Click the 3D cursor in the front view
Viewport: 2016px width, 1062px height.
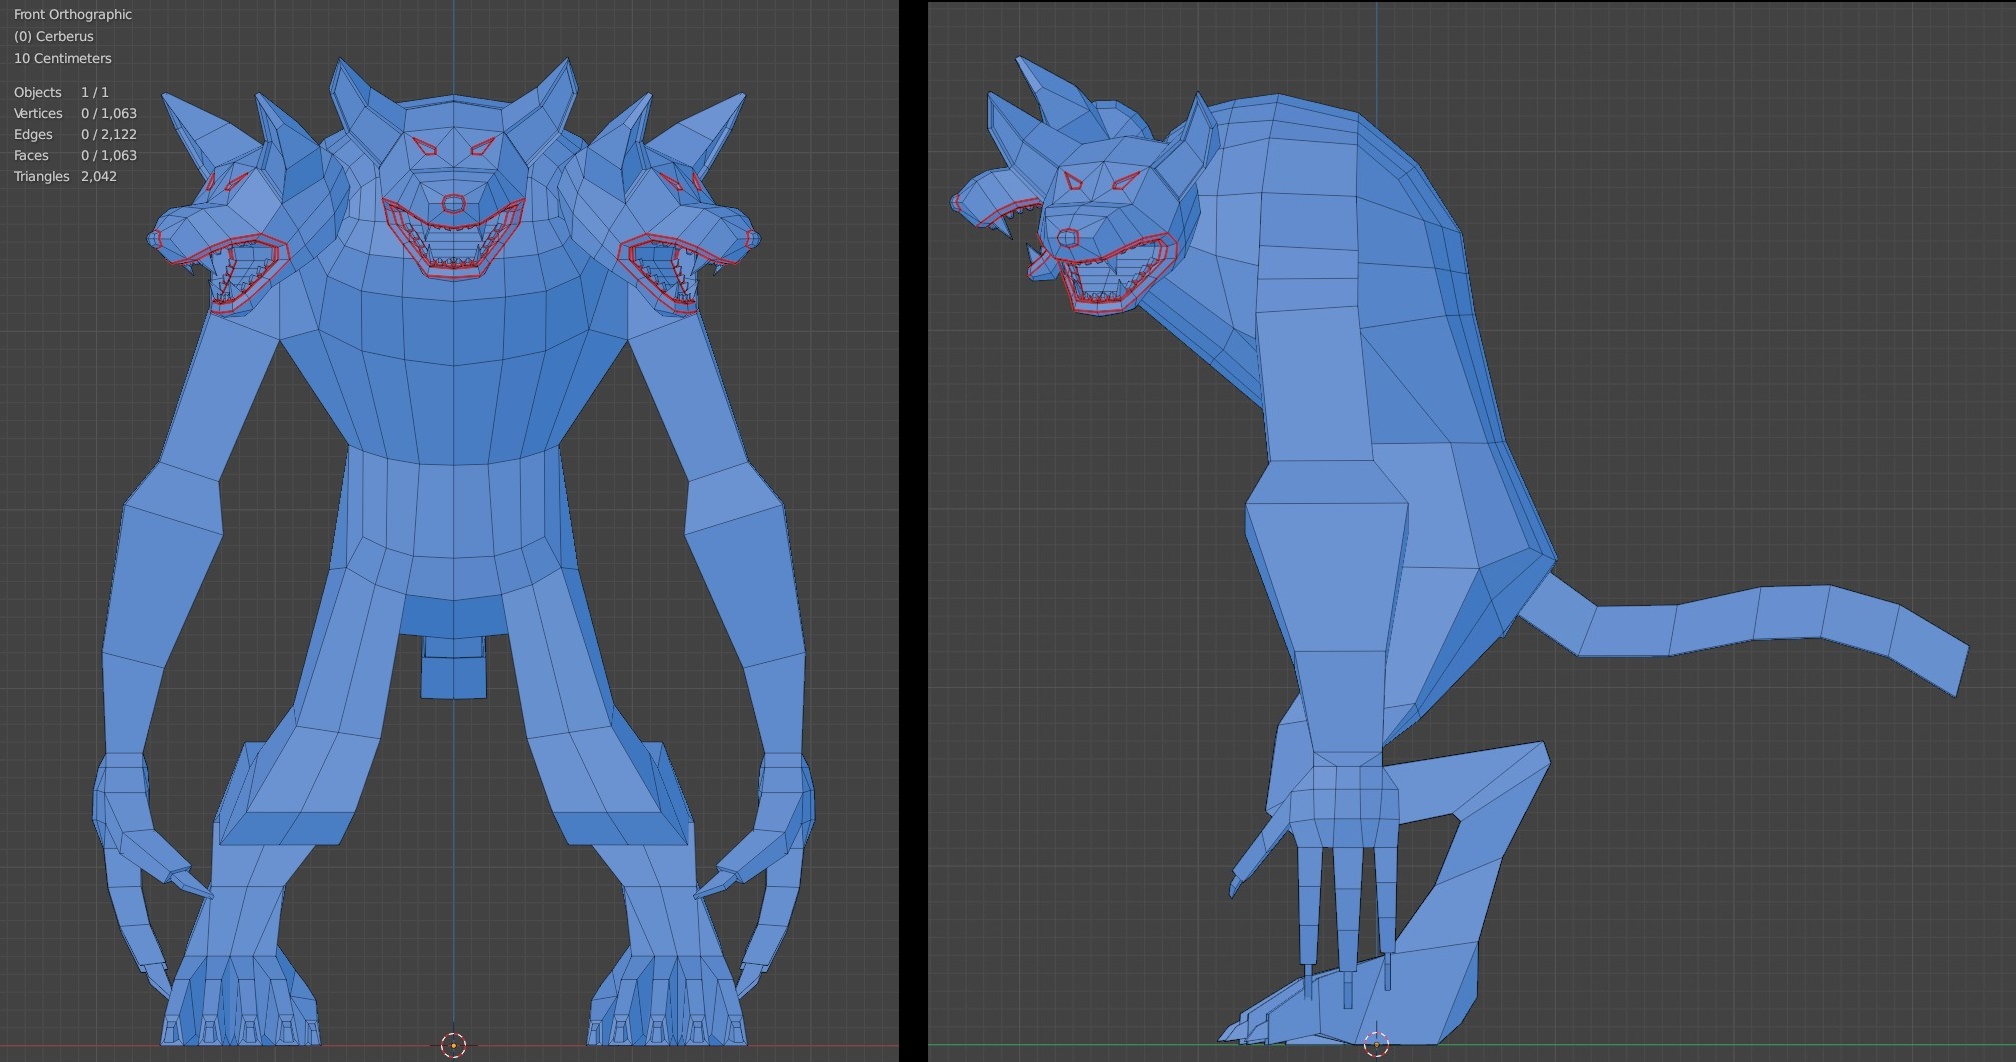point(453,1045)
